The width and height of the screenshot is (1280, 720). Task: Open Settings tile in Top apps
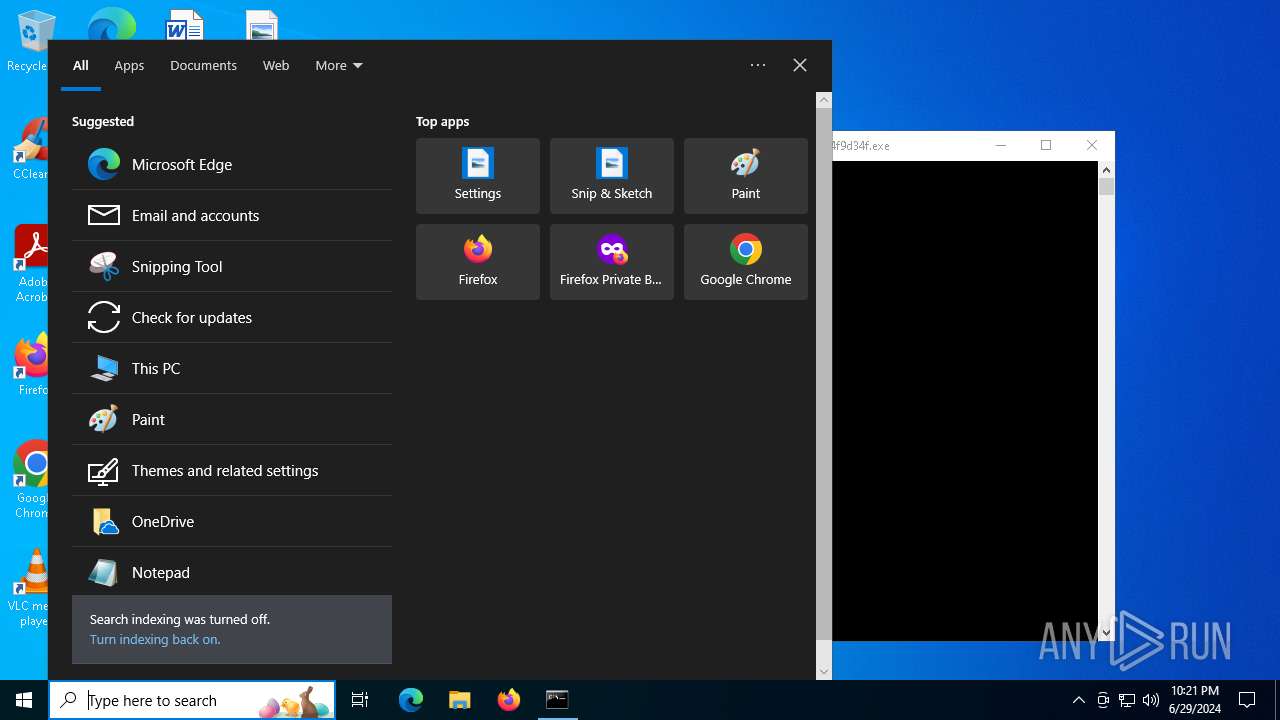(x=478, y=176)
